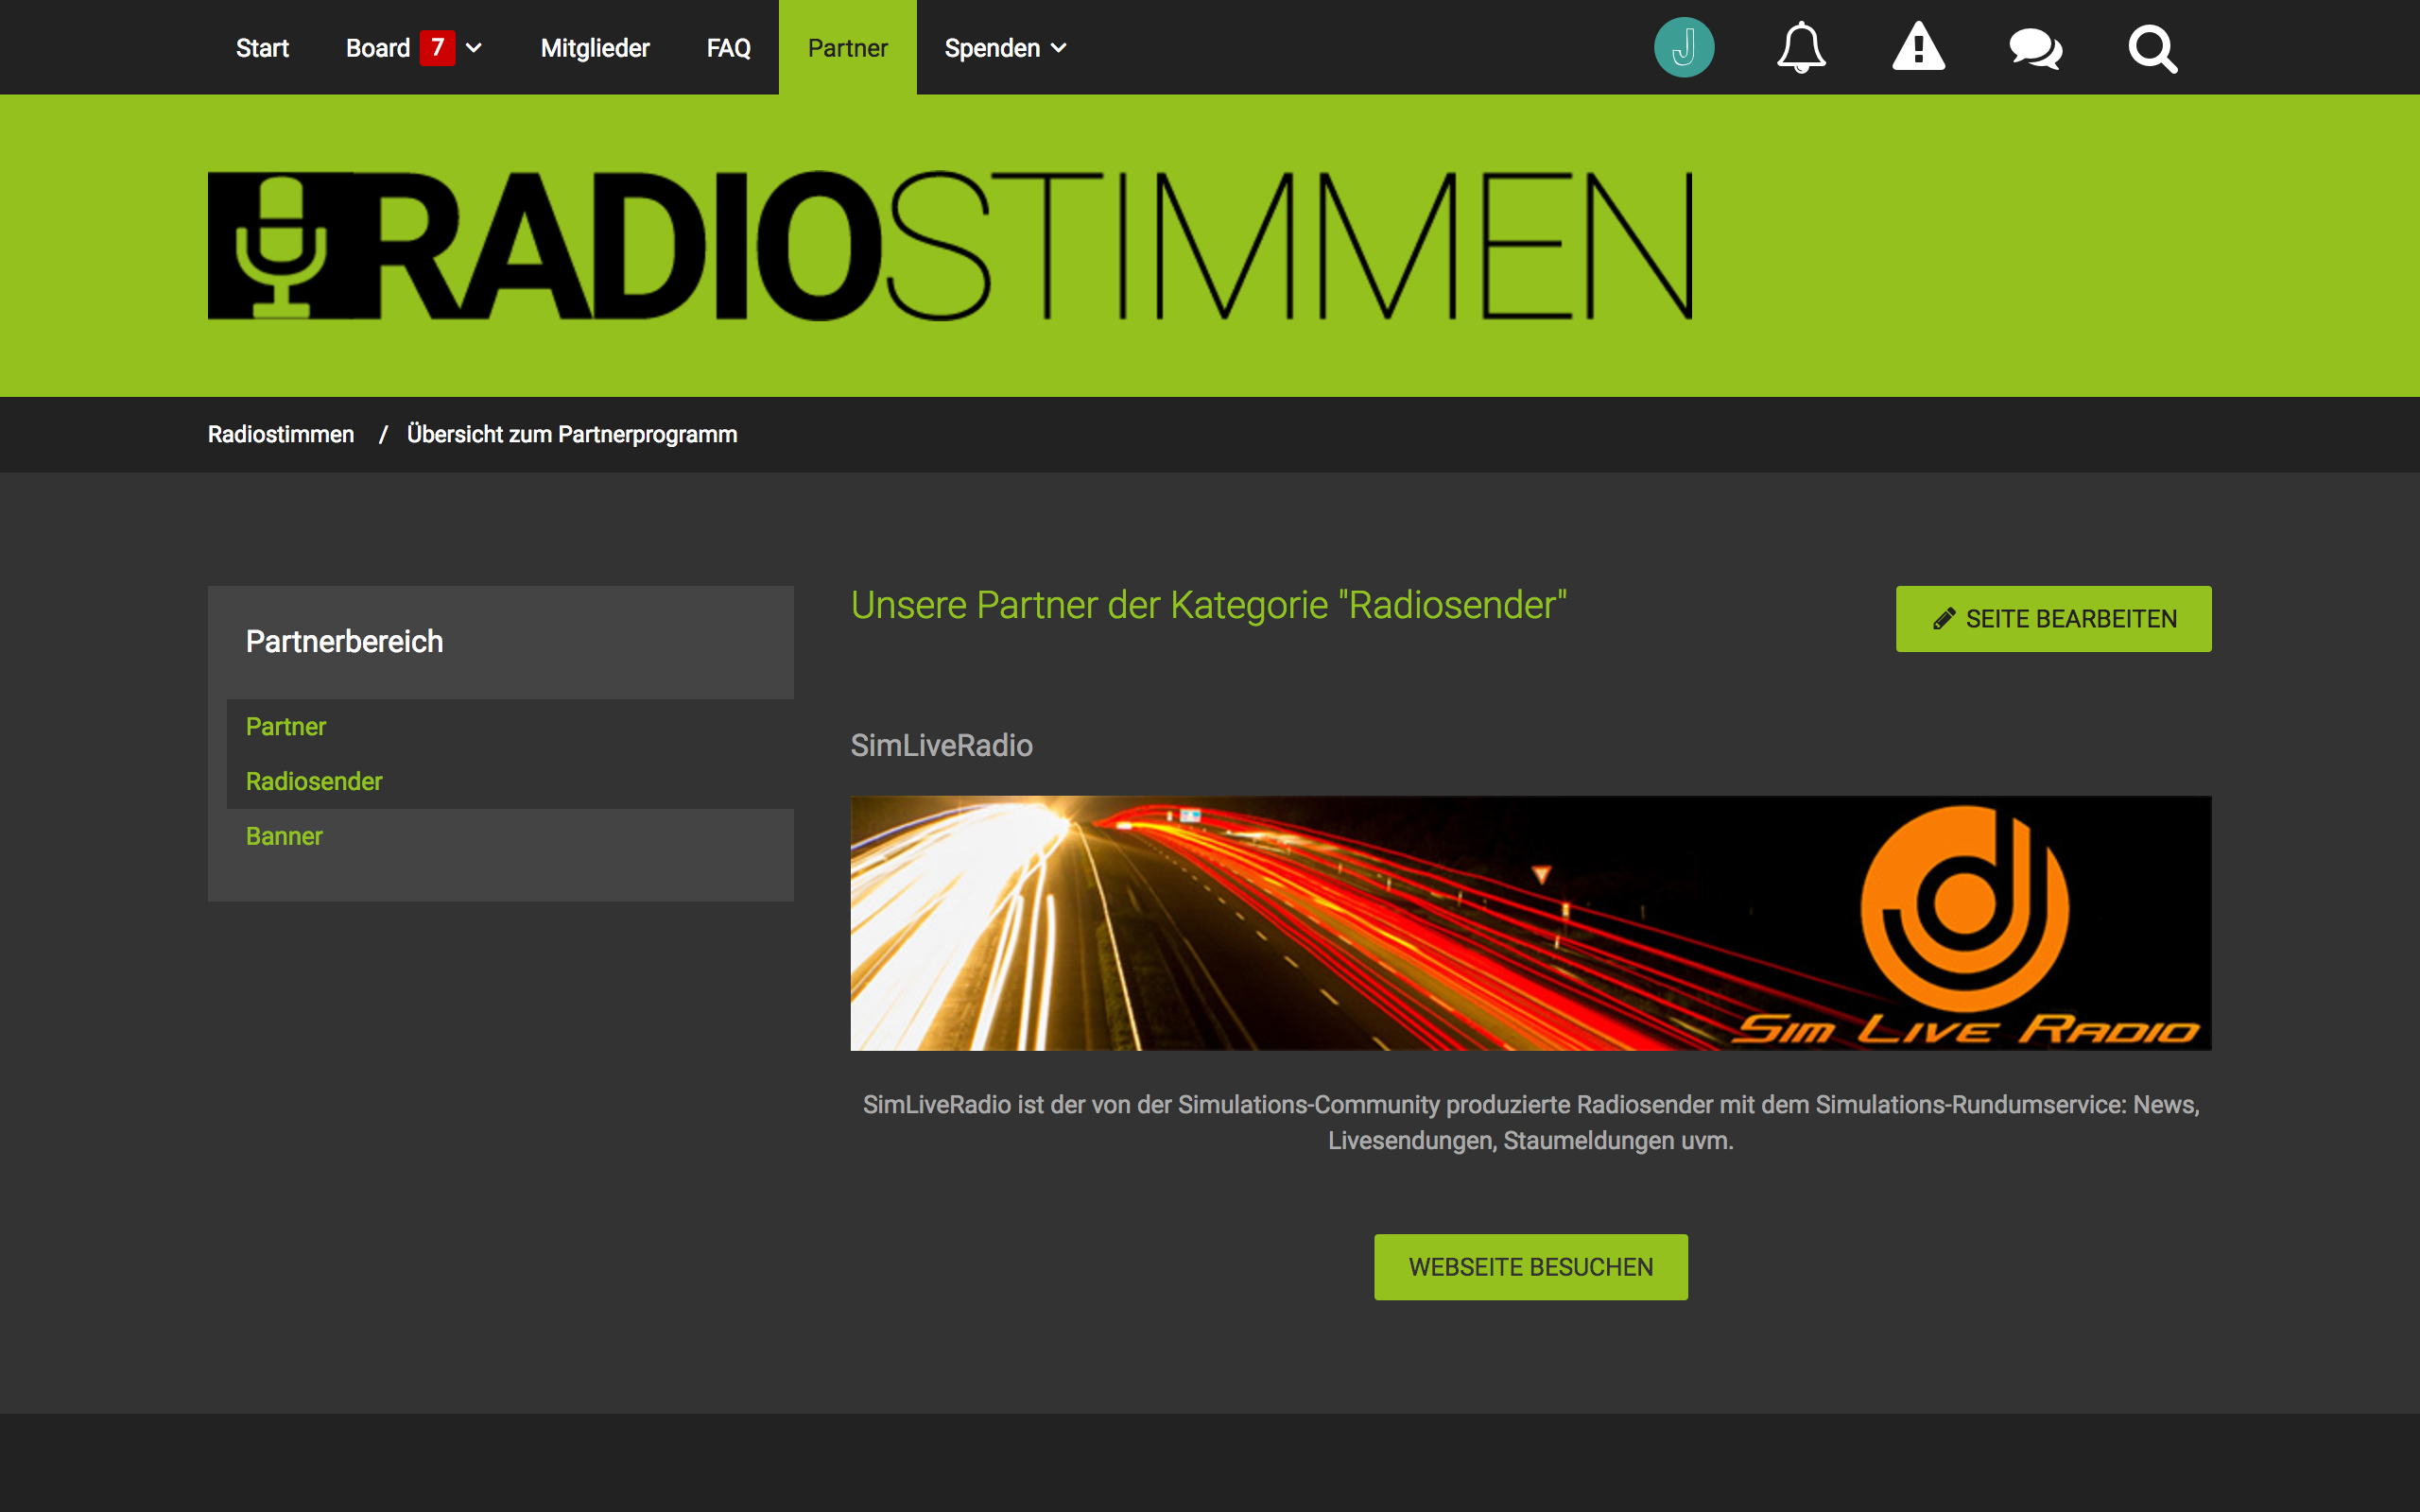Follow the Radiostimmen breadcrumb link
Viewport: 2420px width, 1512px height.
click(281, 434)
